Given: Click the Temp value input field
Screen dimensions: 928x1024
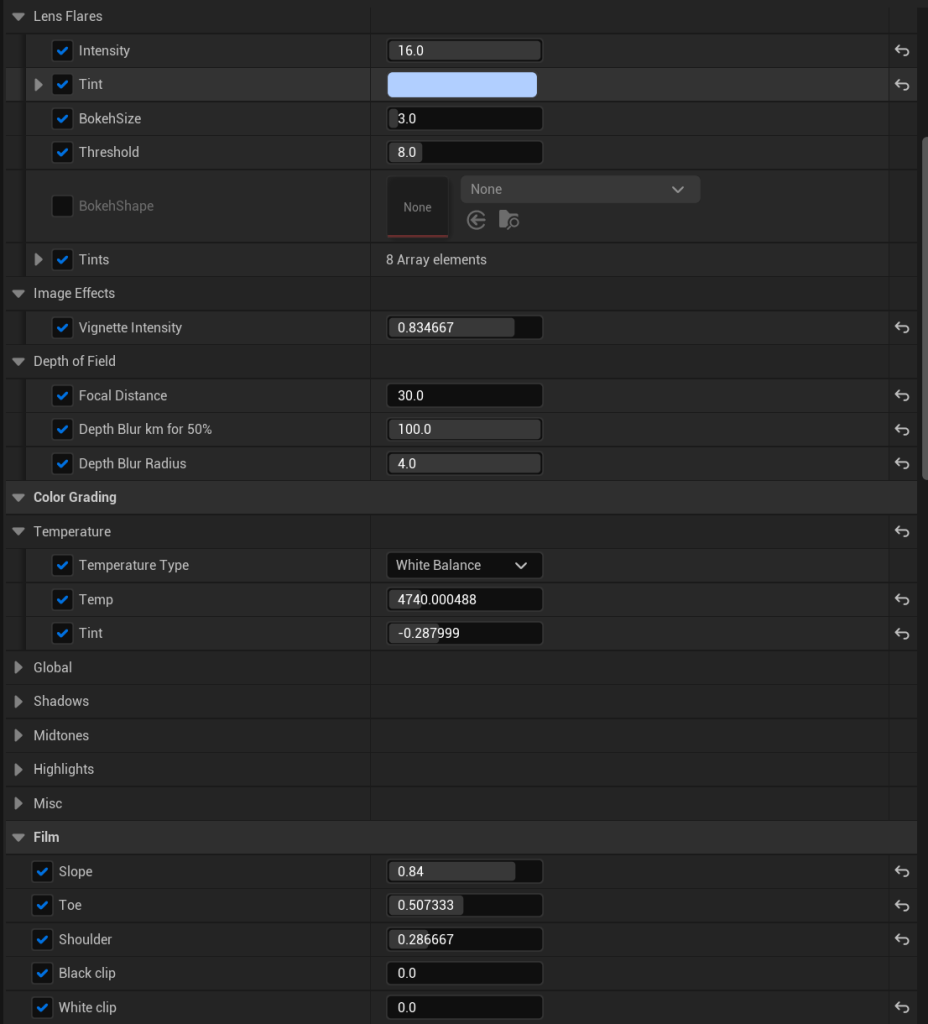Looking at the screenshot, I should (x=464, y=600).
